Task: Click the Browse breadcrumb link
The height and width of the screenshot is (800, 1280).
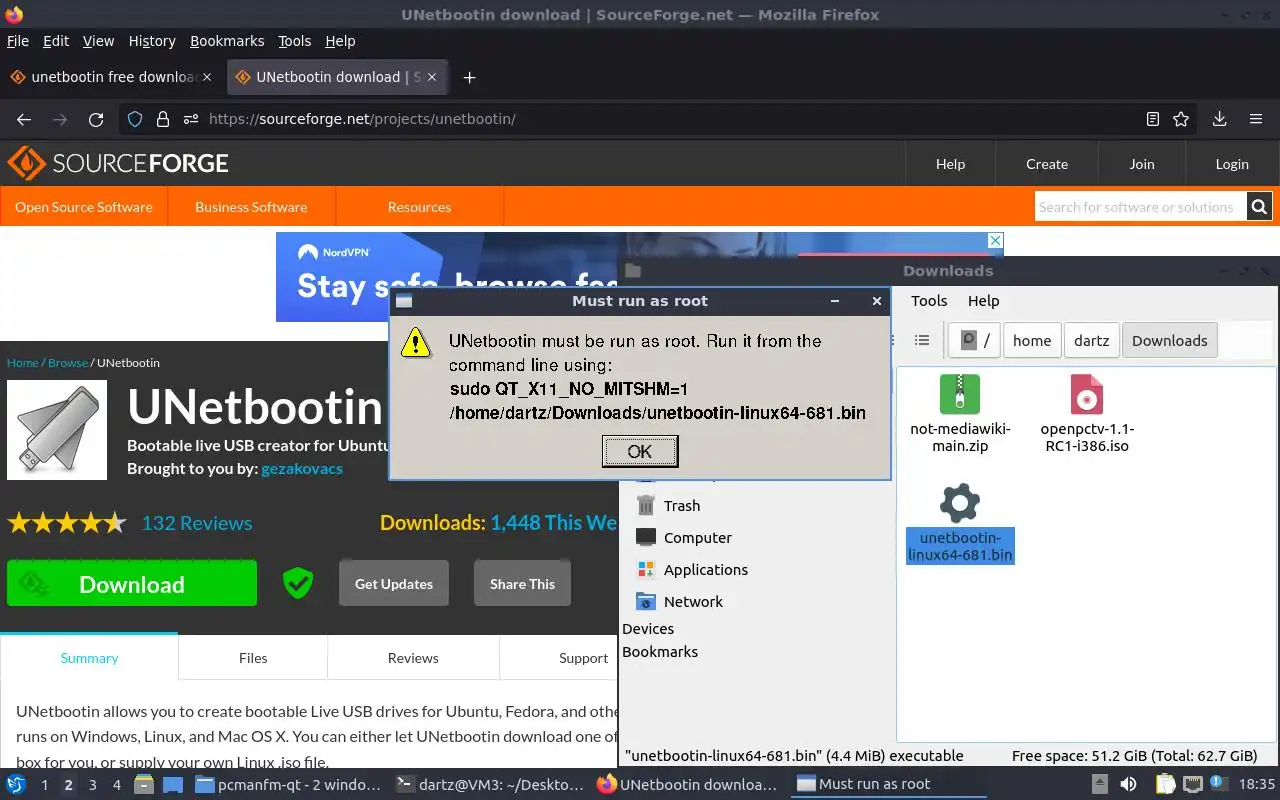Action: pos(67,363)
